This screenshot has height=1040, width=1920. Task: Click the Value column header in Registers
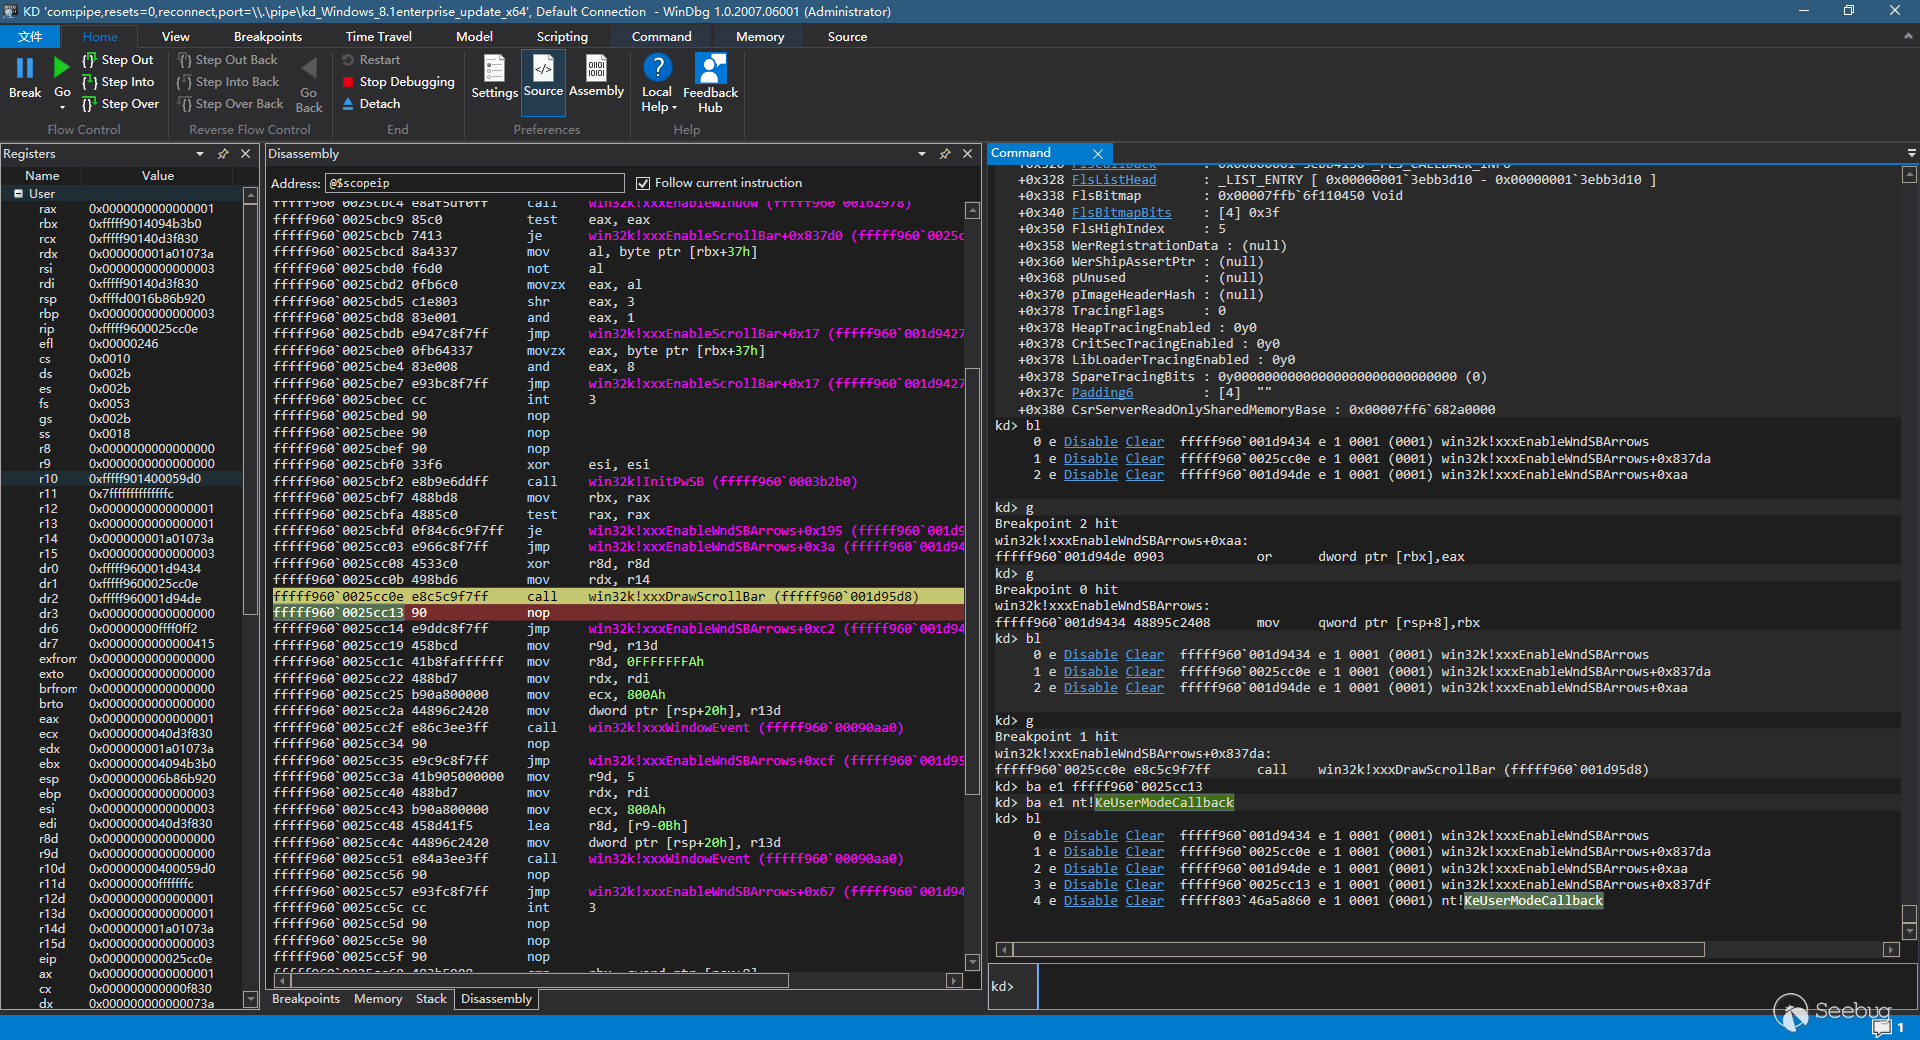point(158,176)
